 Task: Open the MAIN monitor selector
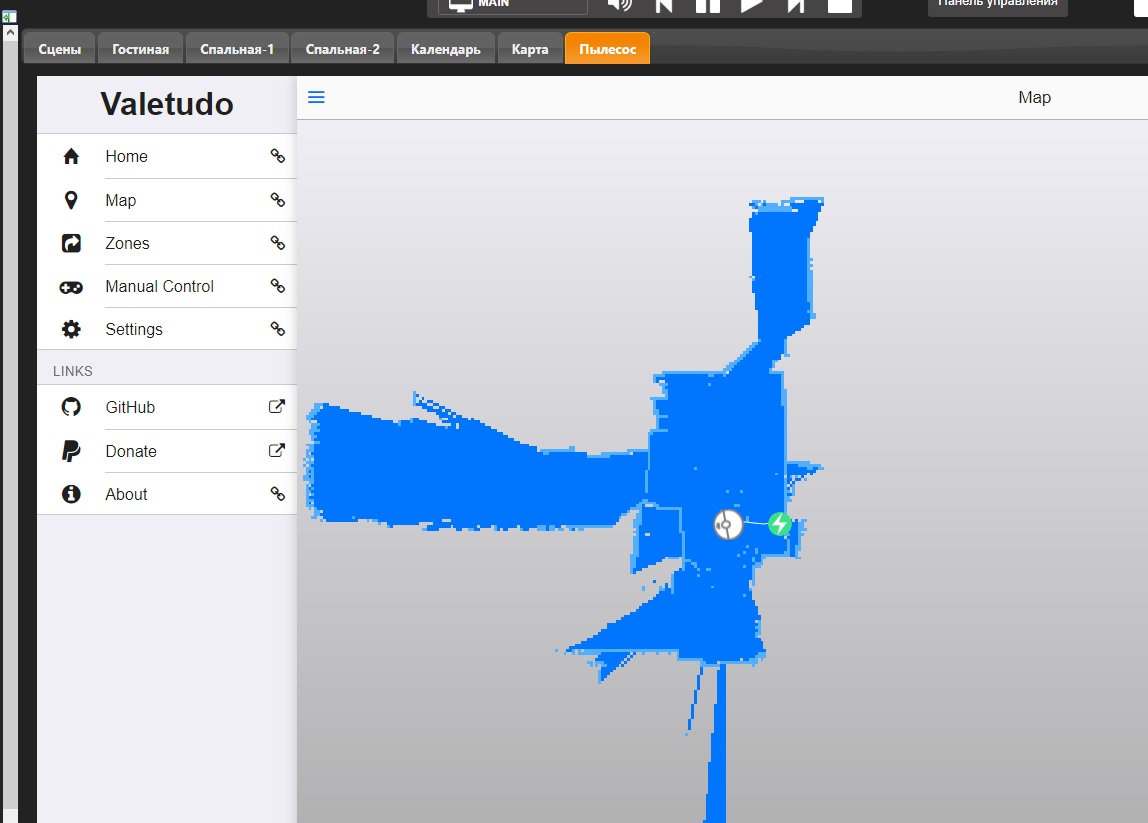click(512, 6)
